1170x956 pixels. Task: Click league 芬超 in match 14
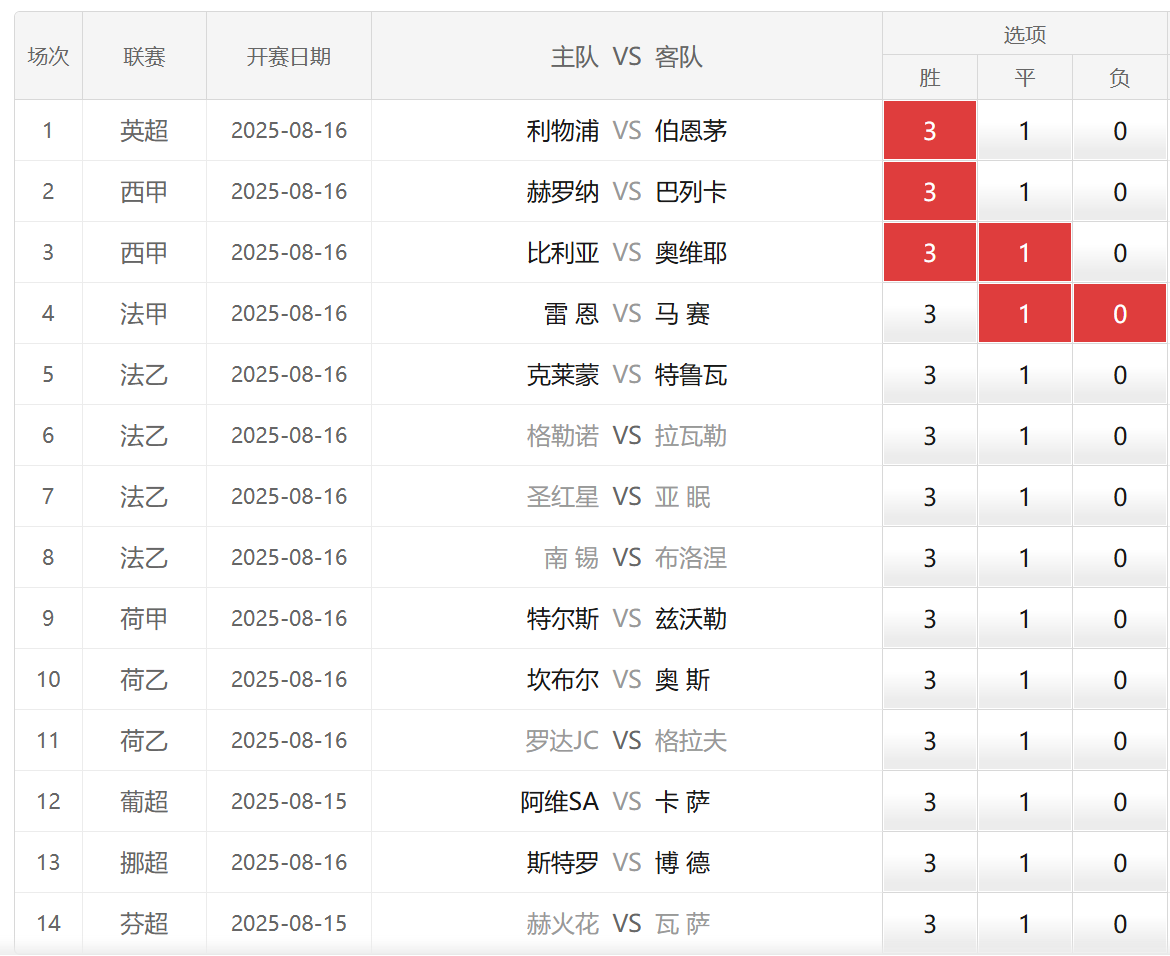pos(144,924)
